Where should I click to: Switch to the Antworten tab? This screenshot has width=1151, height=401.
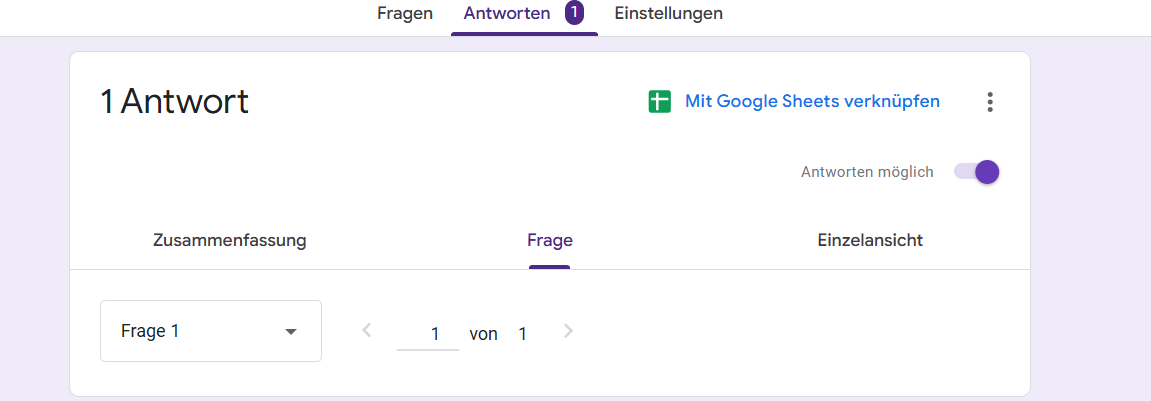click(x=507, y=14)
